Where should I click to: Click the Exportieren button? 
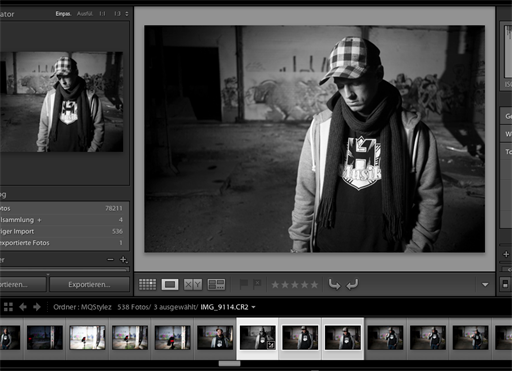[x=89, y=285]
